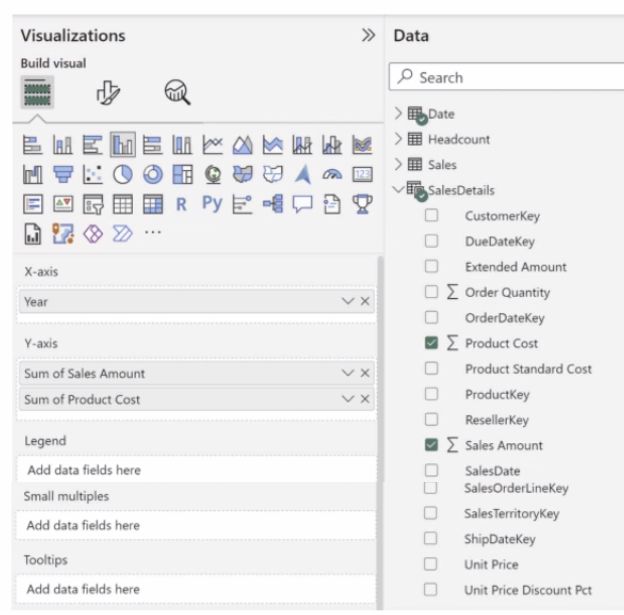Select the Azure map arrow visual

(303, 174)
